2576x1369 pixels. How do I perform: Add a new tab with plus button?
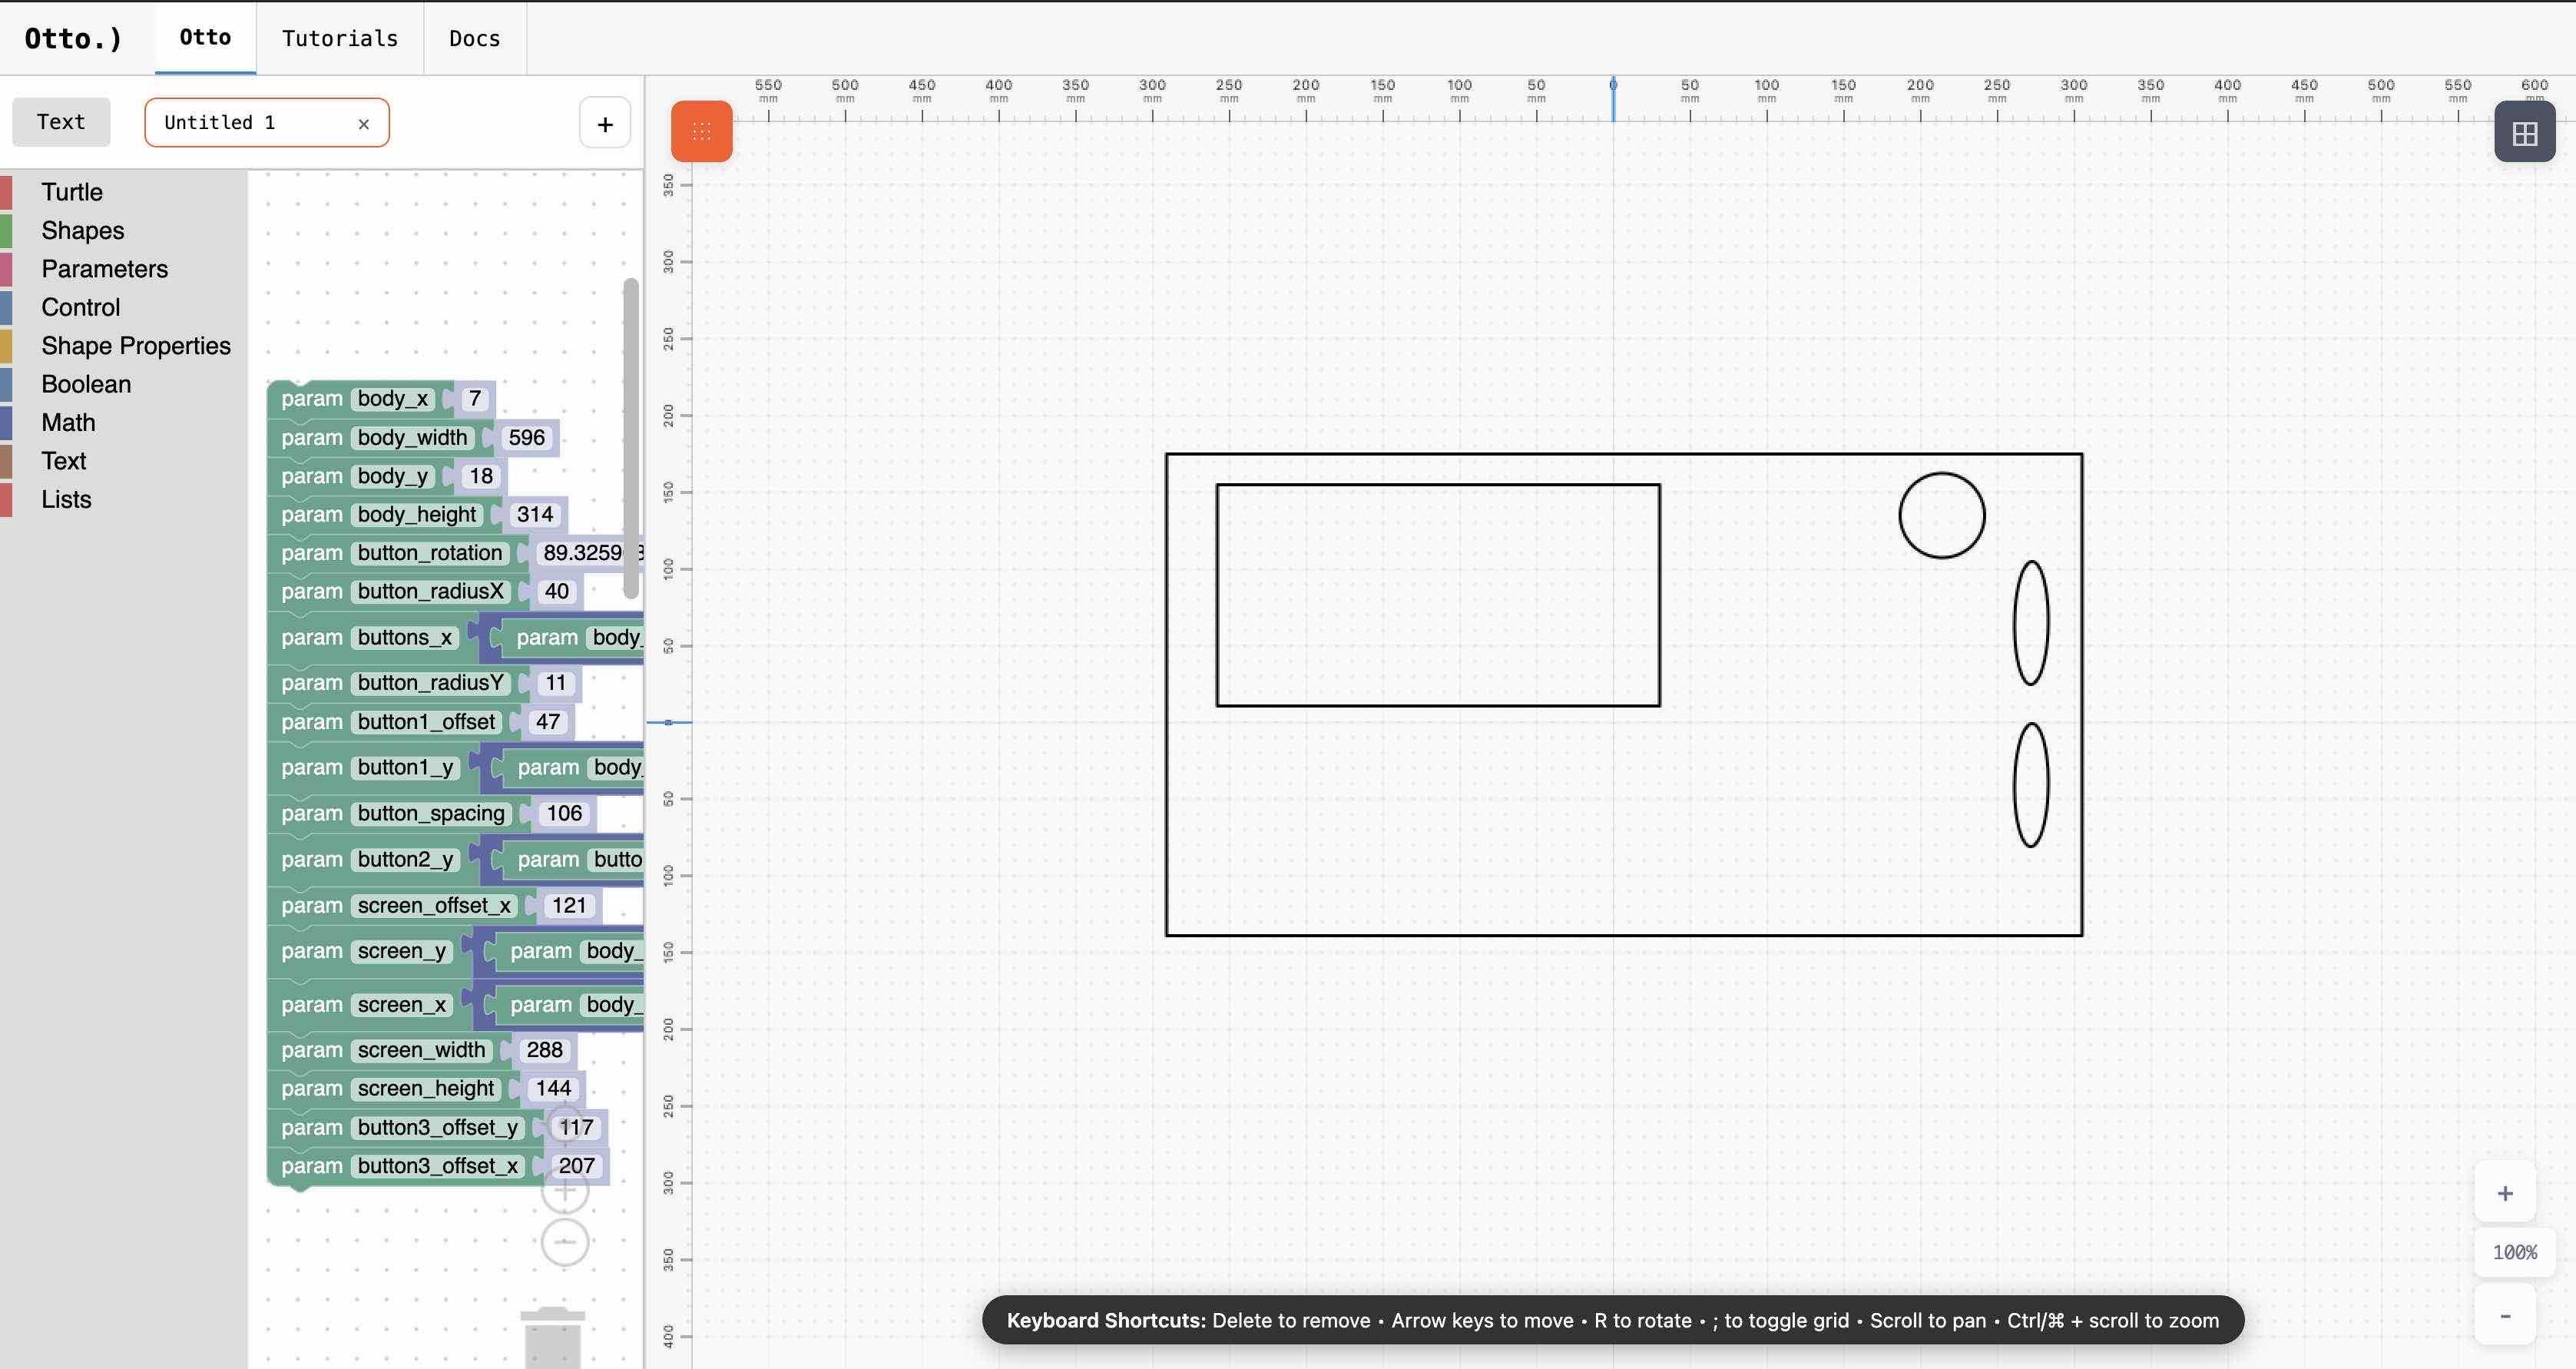604,124
